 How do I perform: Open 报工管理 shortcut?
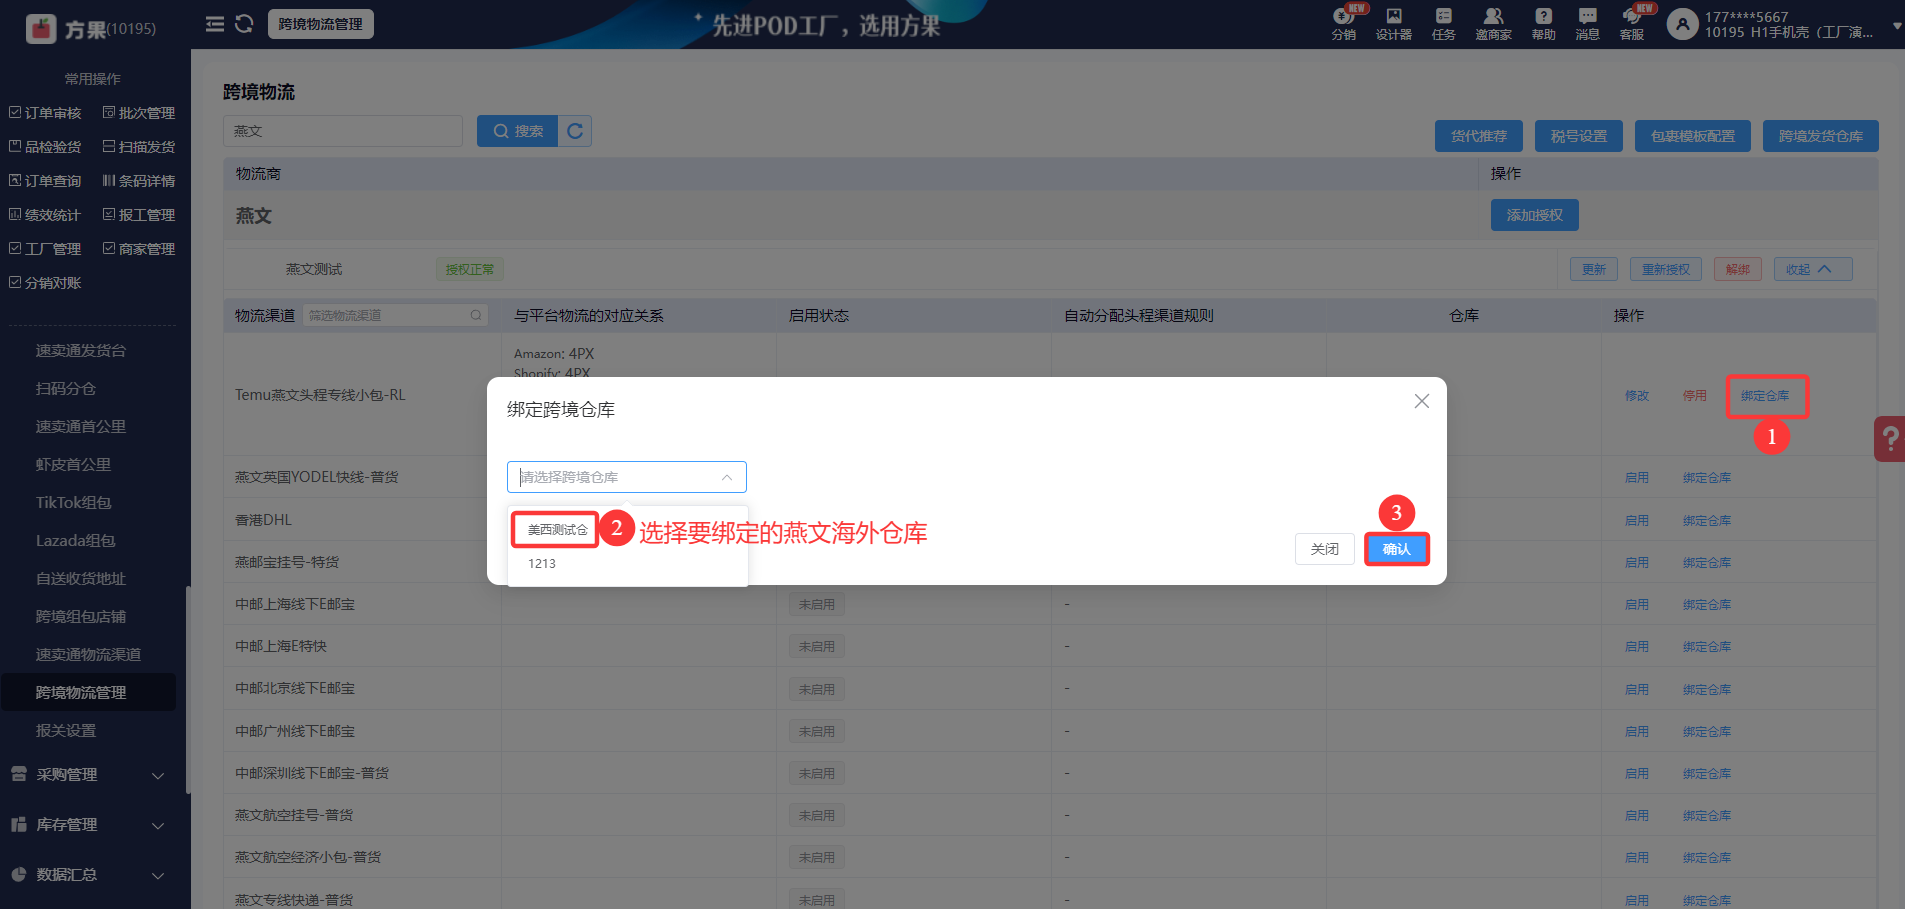[x=139, y=215]
